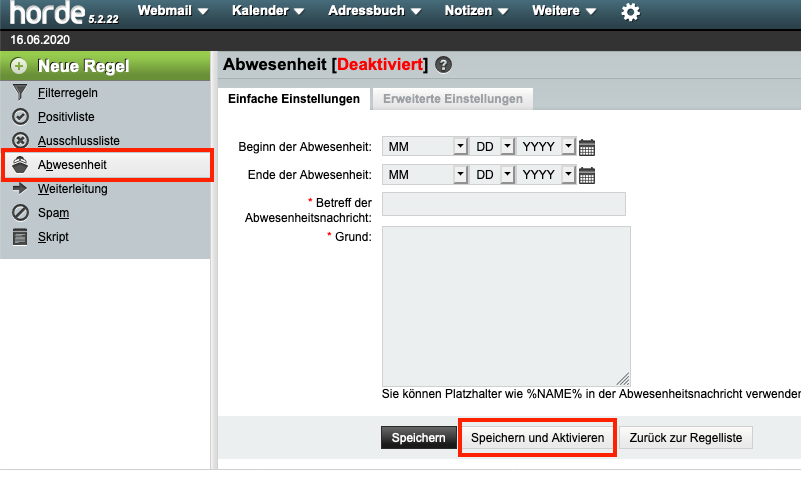The width and height of the screenshot is (801, 491).
Task: Click the Betreff der Abwesenheitsnachricht field
Action: [x=503, y=204]
